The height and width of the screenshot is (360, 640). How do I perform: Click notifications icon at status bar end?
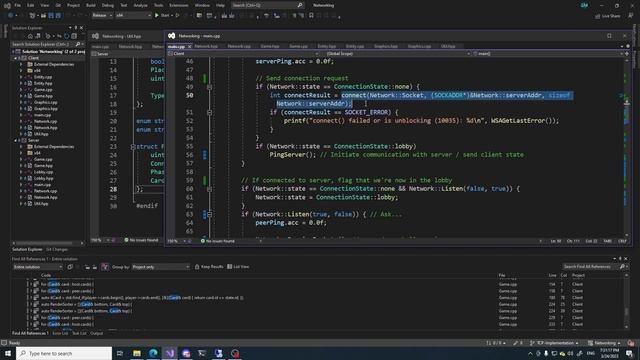click(x=631, y=343)
